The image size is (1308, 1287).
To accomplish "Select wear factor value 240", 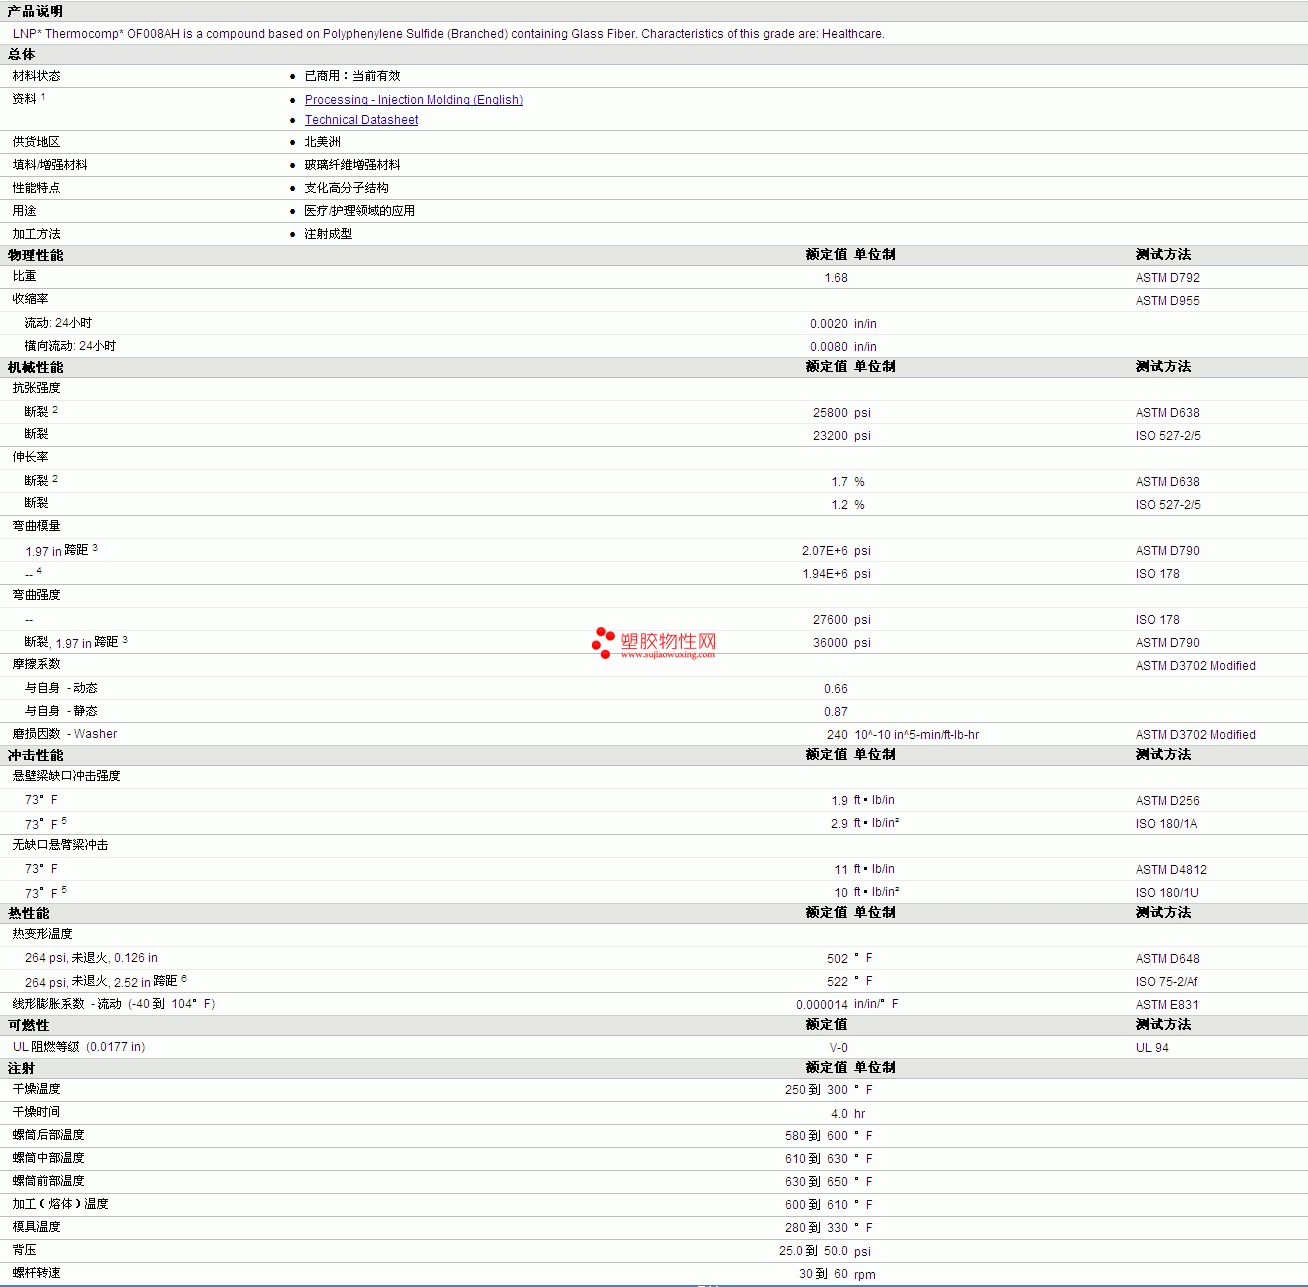I will (x=837, y=735).
